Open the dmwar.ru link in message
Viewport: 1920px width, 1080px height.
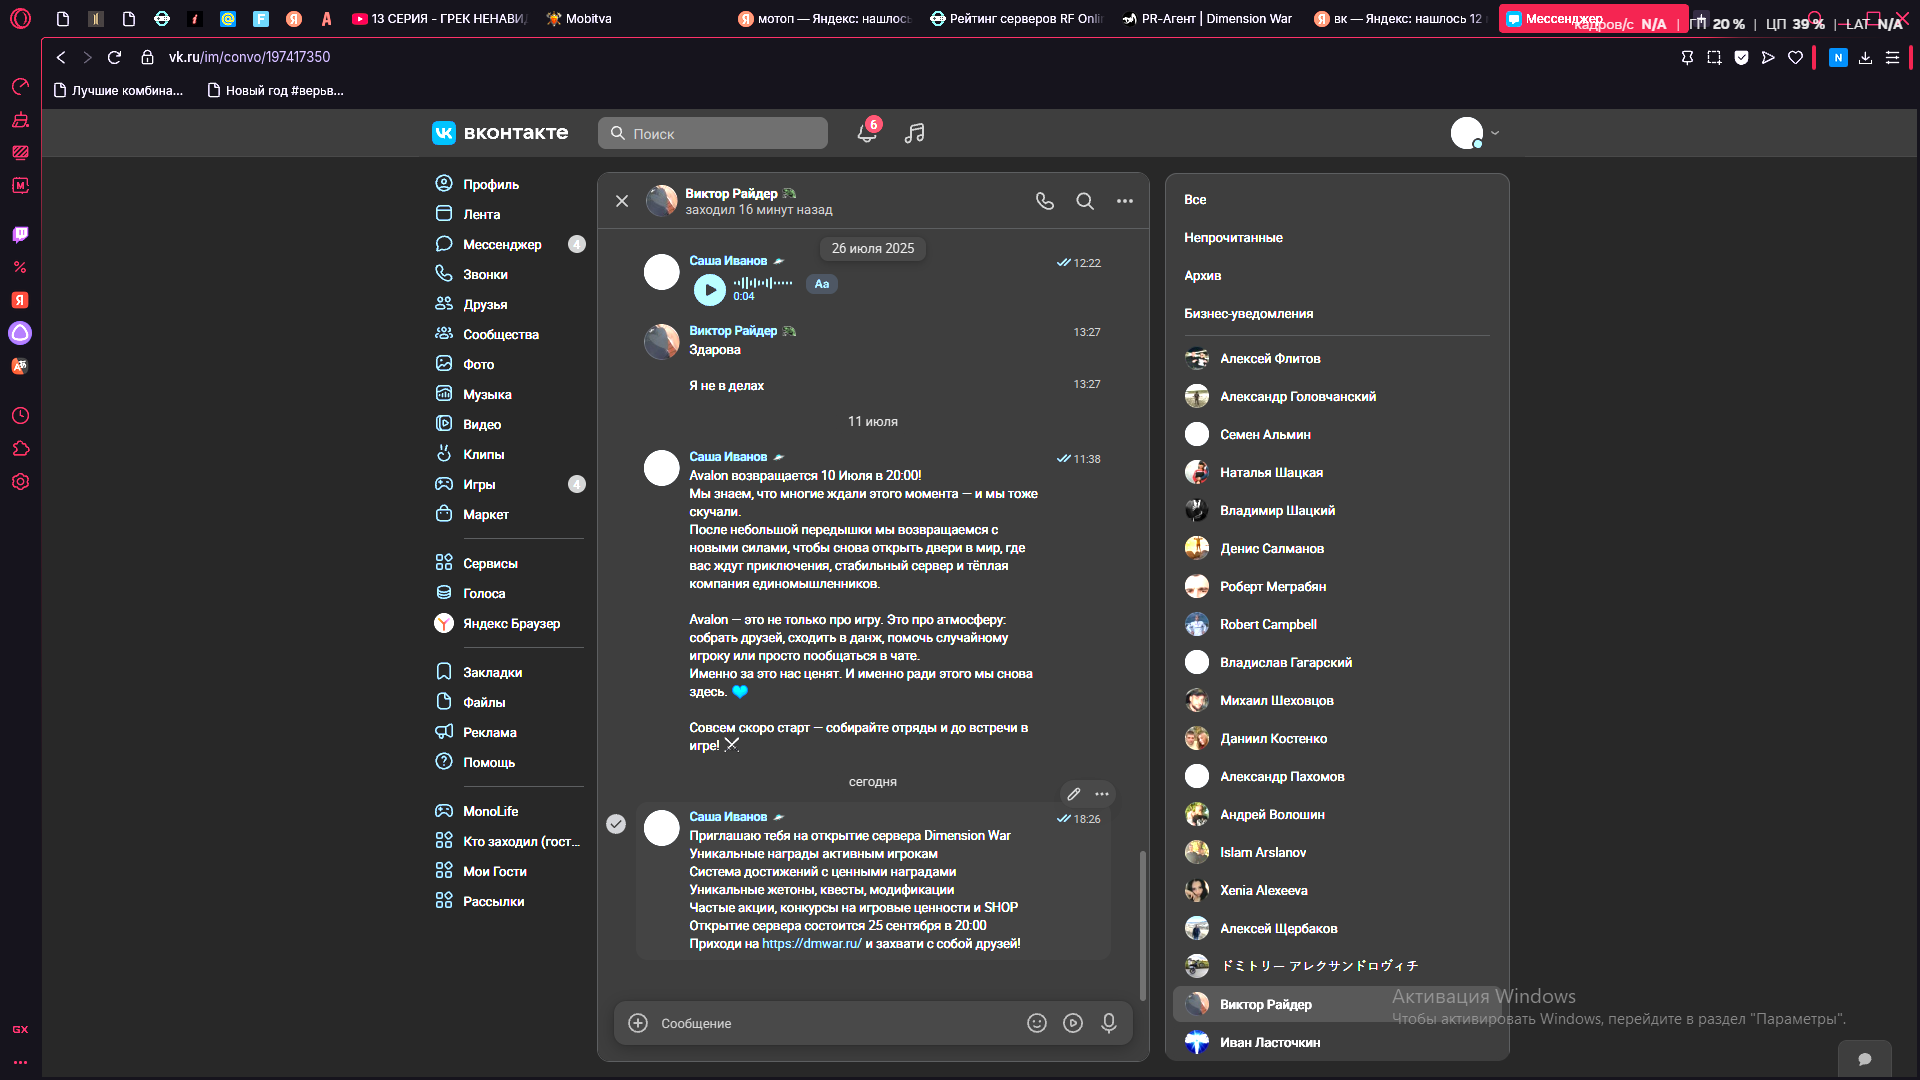click(812, 944)
